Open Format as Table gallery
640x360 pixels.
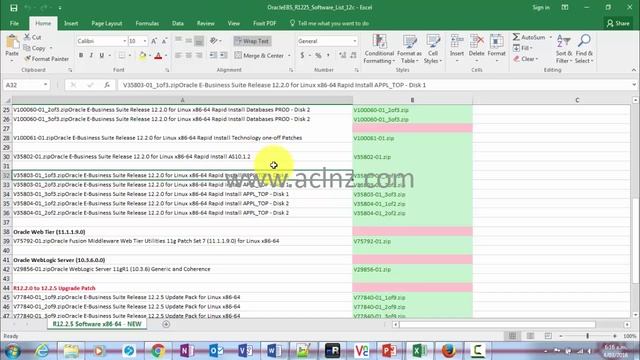tap(409, 49)
